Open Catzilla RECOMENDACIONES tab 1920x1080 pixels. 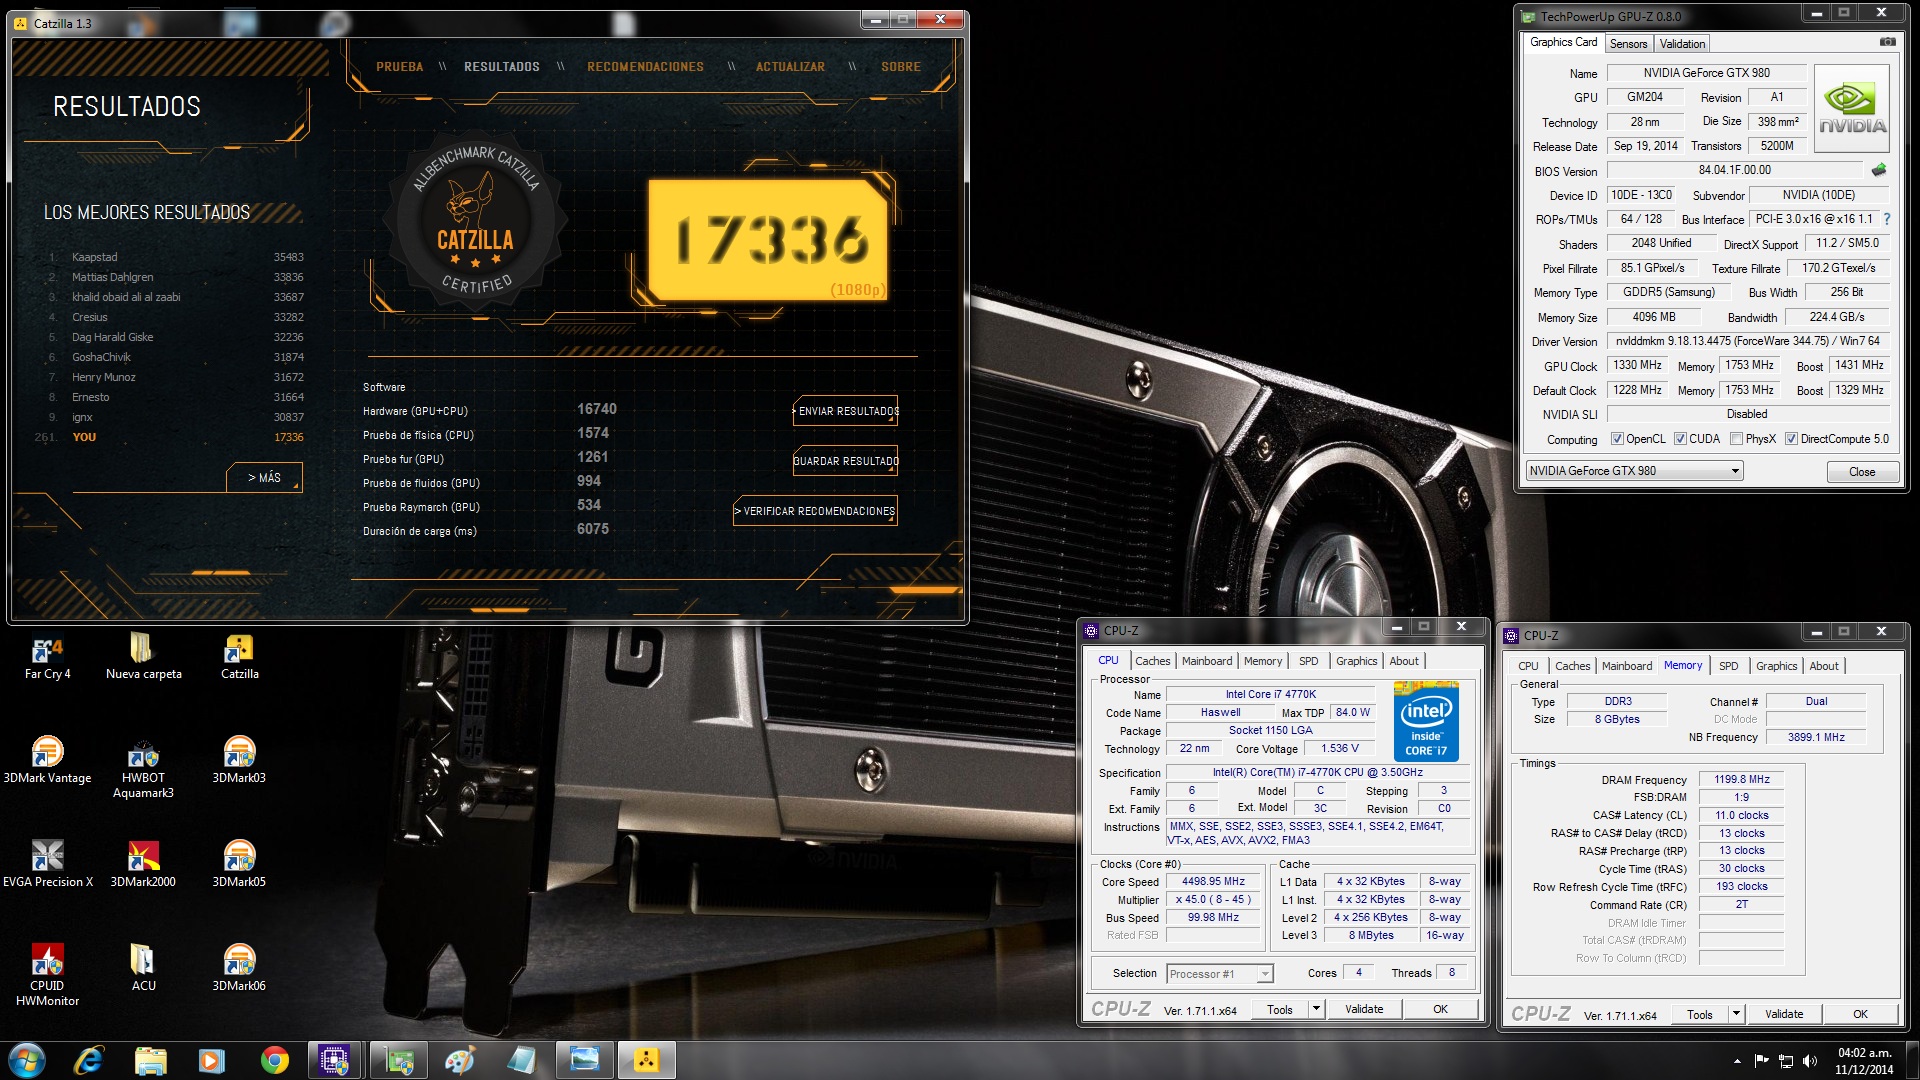point(645,67)
